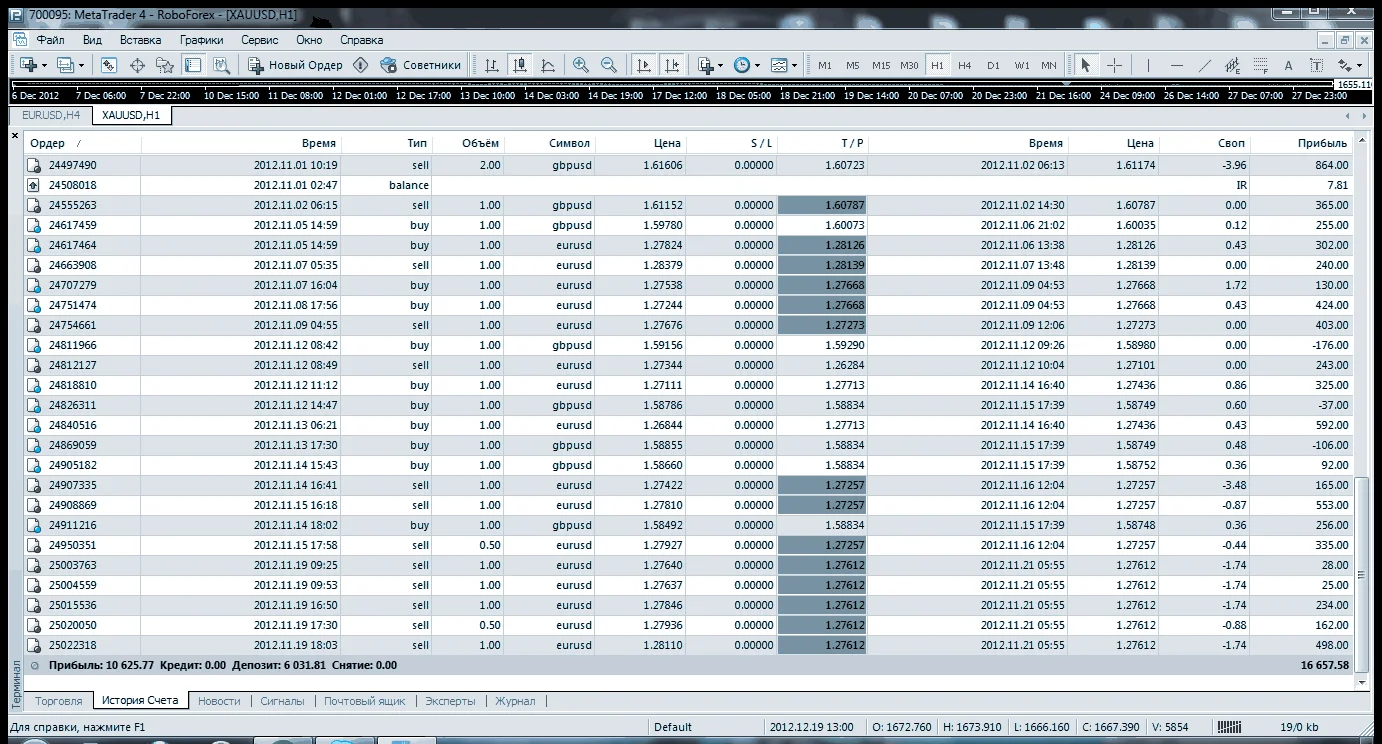Toggle the Советники auto-trading button
The height and width of the screenshot is (744, 1382).
click(x=421, y=65)
